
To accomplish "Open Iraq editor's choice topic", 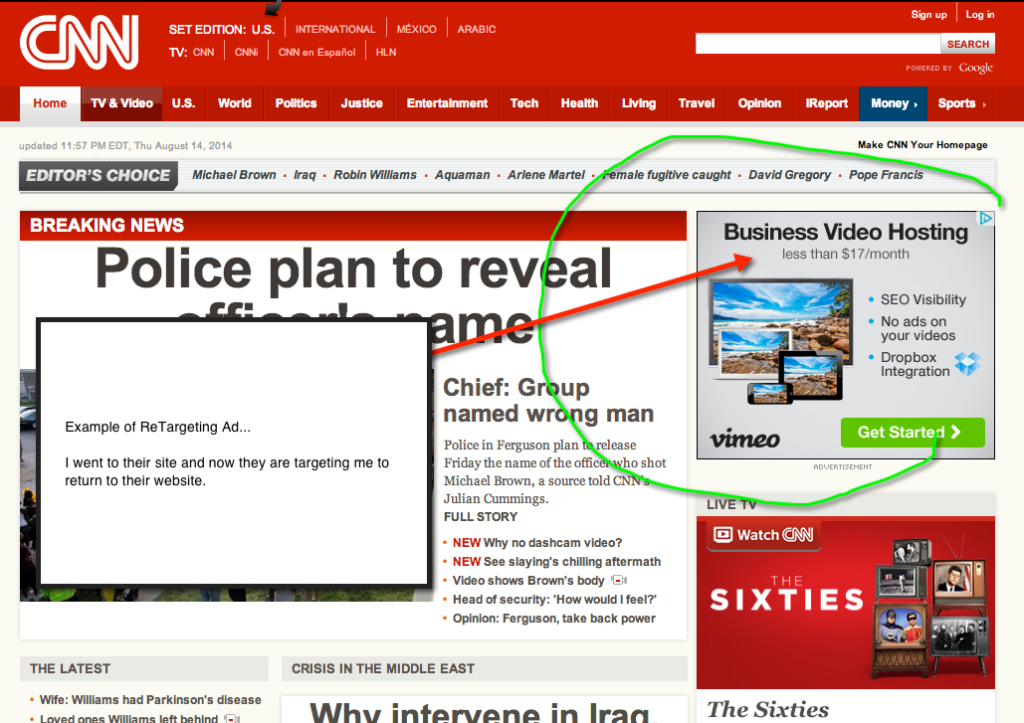I will (304, 175).
